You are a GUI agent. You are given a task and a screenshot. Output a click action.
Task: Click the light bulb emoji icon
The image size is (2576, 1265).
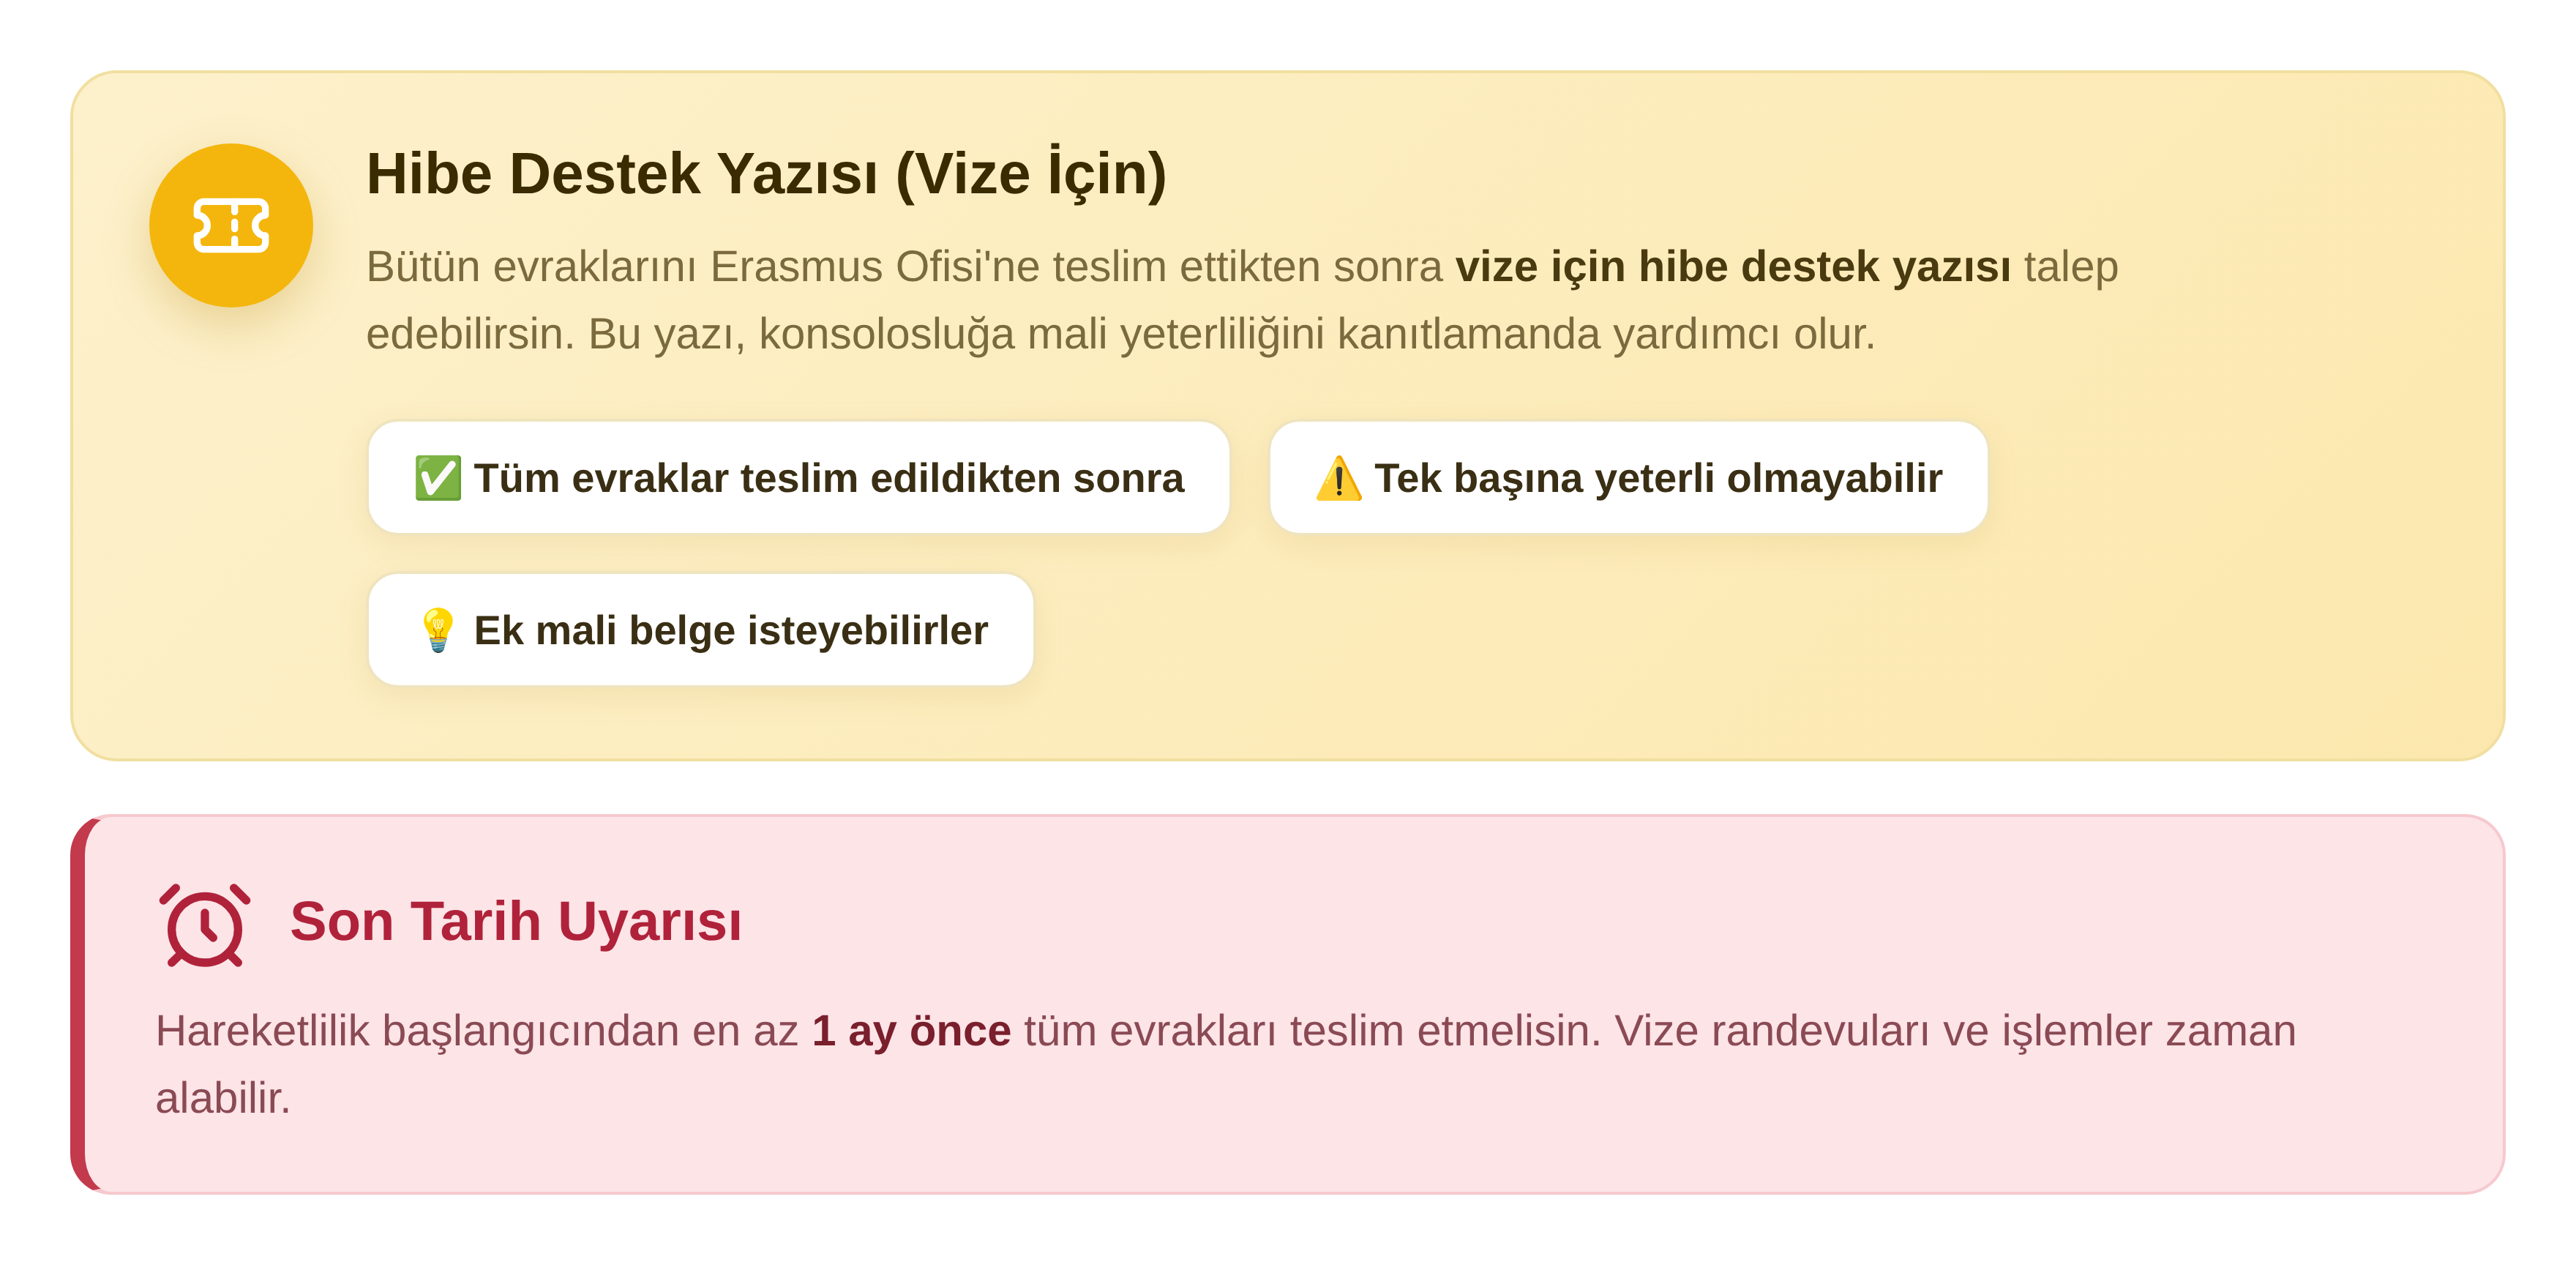click(x=438, y=630)
